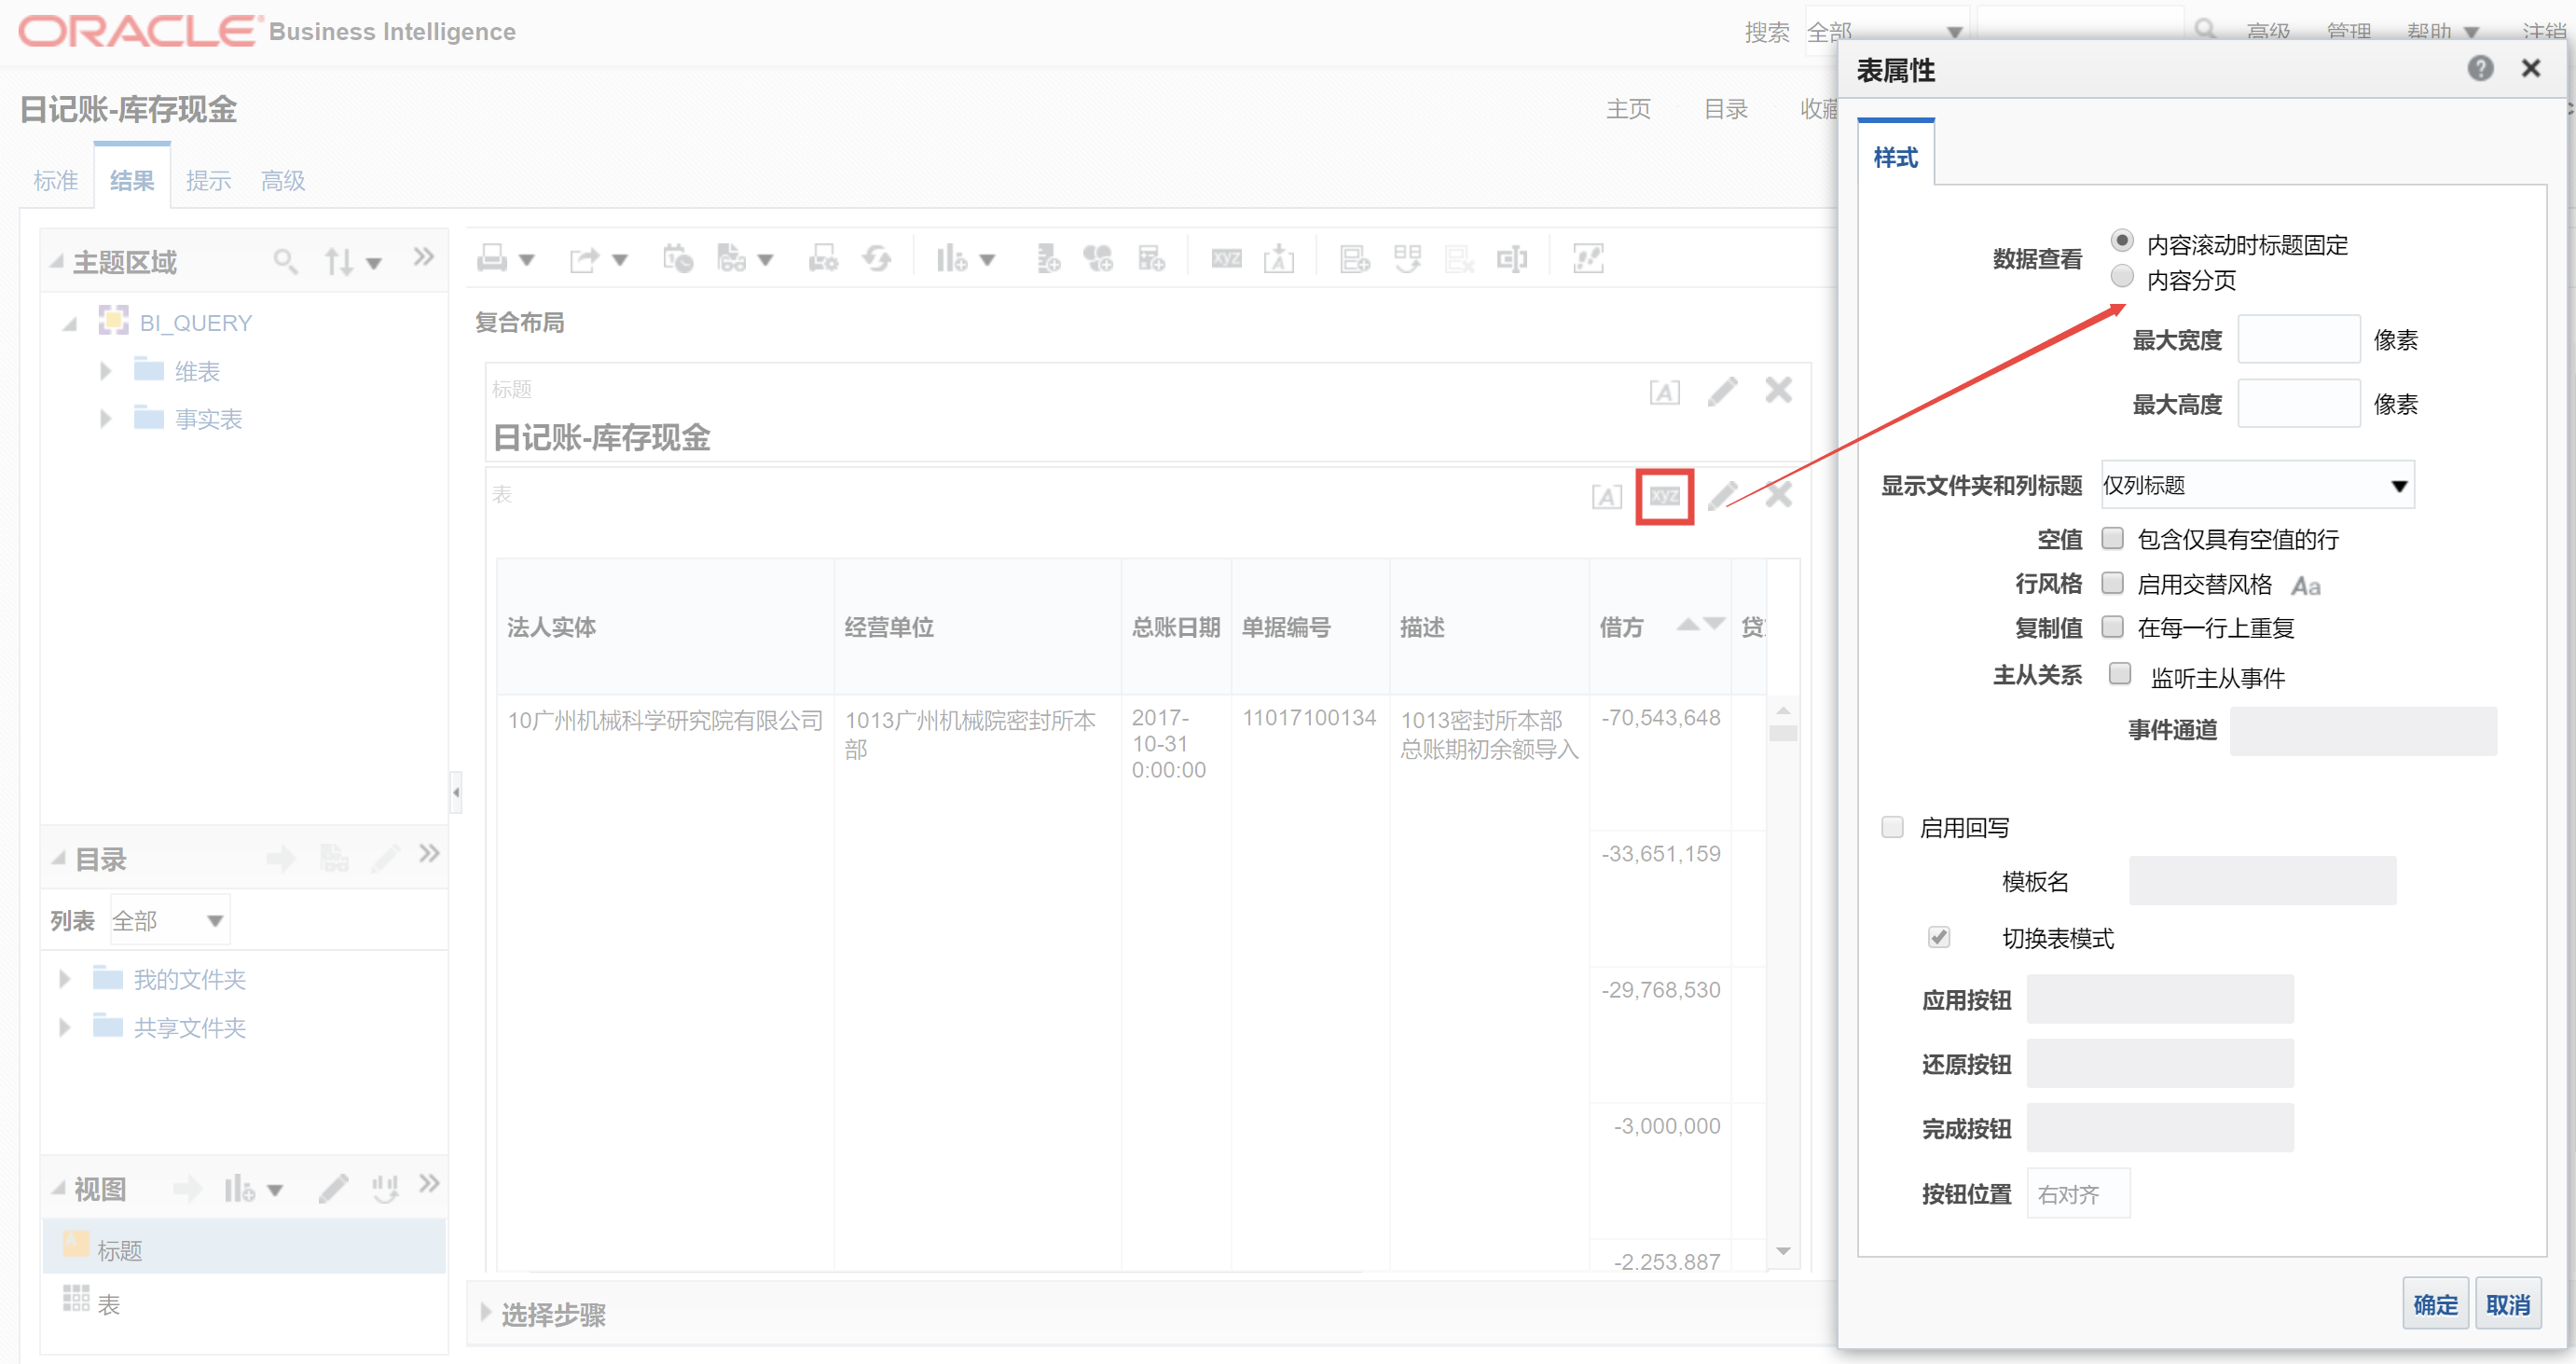
Task: Switch to the 标准 tab
Action: point(55,181)
